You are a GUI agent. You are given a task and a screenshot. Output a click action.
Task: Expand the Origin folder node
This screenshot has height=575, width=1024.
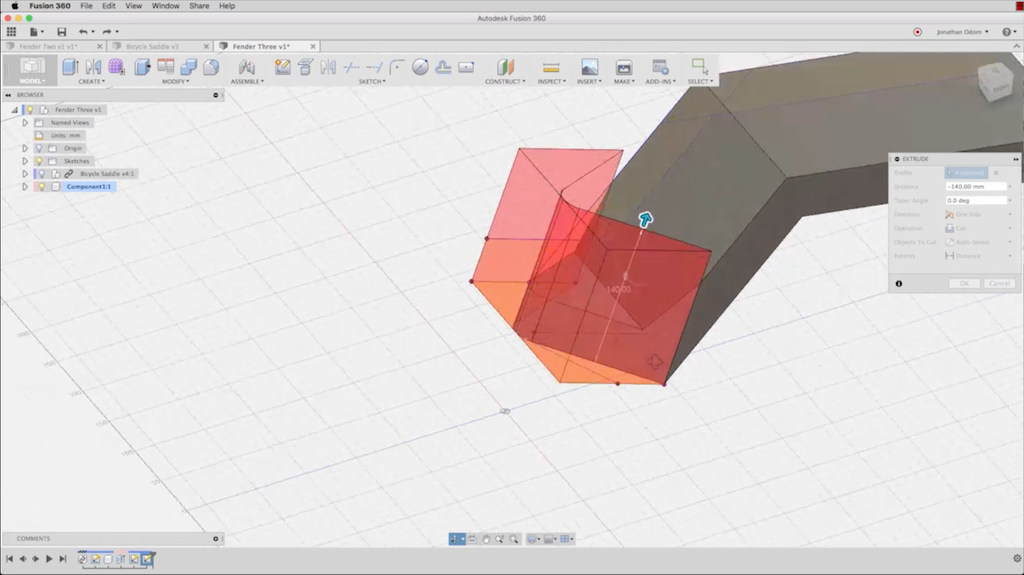(25, 148)
